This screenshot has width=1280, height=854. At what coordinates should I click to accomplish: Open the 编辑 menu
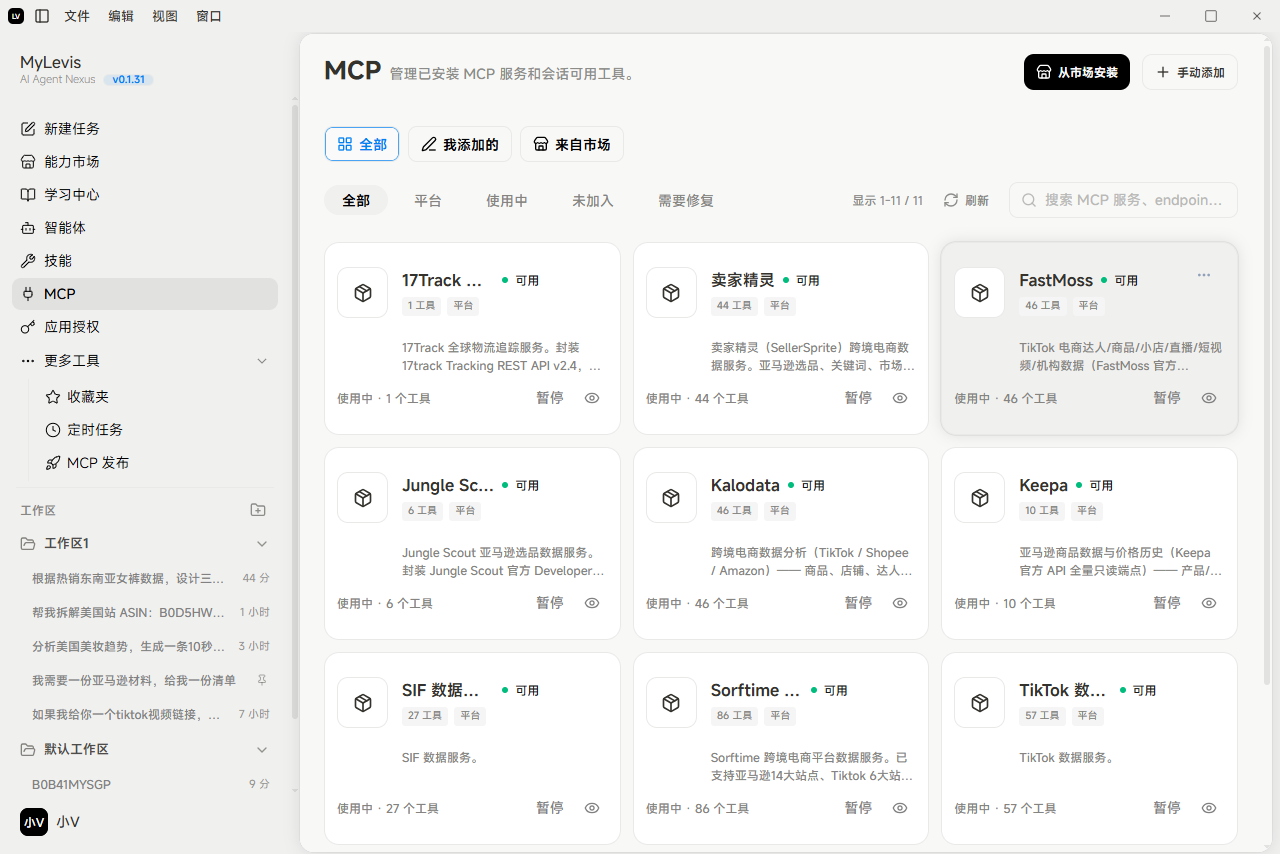click(x=121, y=16)
